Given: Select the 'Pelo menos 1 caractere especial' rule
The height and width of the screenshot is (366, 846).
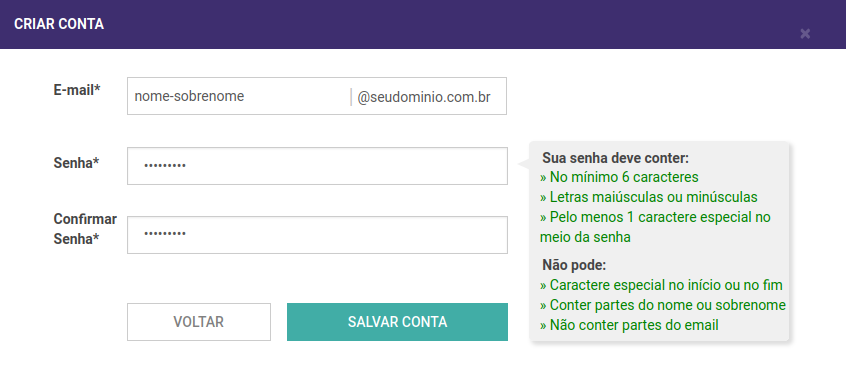Looking at the screenshot, I should [655, 227].
